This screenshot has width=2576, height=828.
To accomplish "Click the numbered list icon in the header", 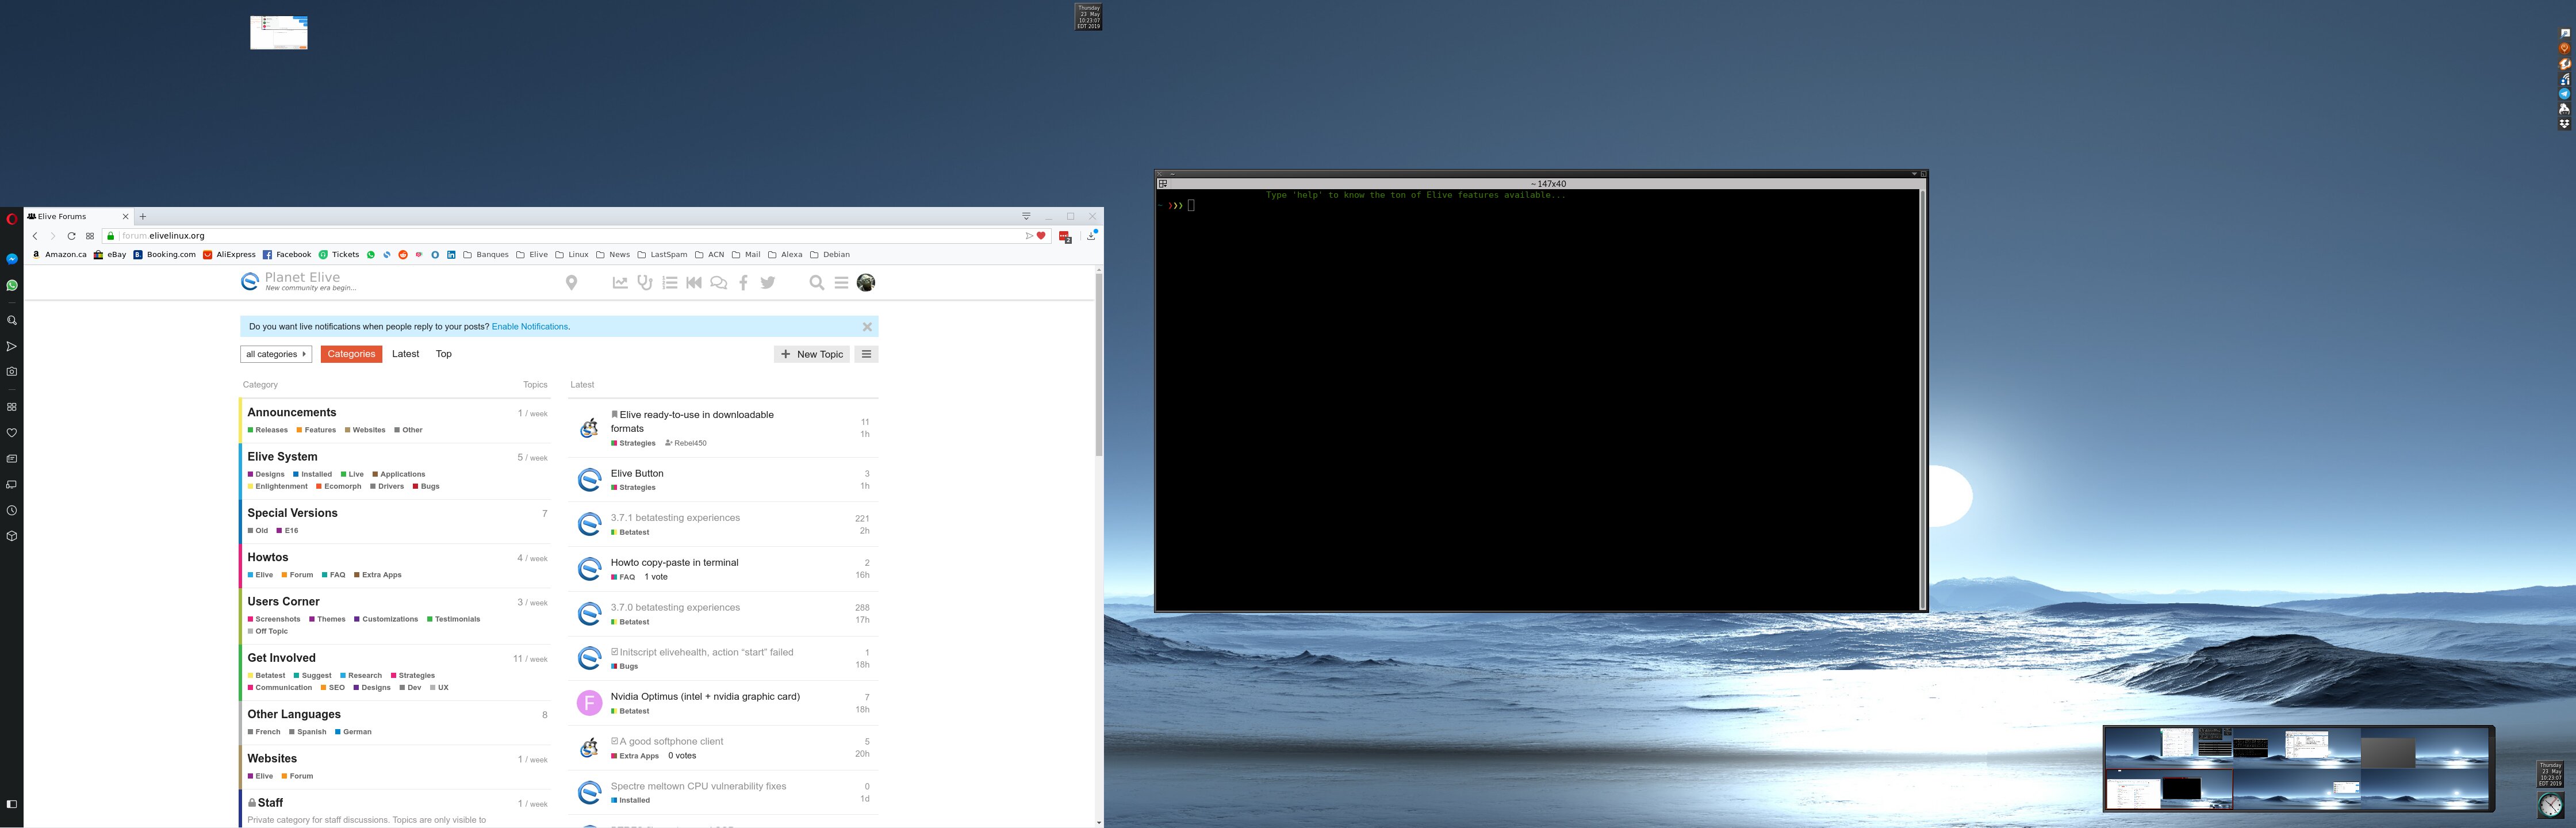I will coord(670,283).
